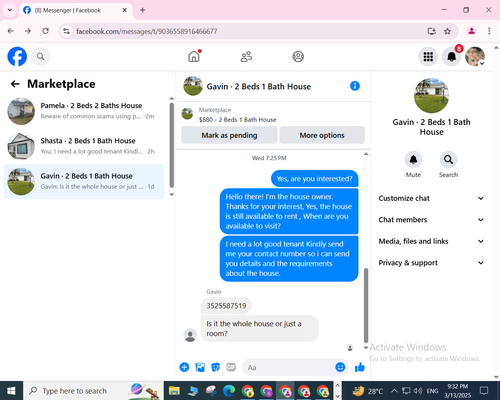The height and width of the screenshot is (400, 500).
Task: Open Shasta 2 Beds 1 Bath House chat
Action: click(x=84, y=146)
